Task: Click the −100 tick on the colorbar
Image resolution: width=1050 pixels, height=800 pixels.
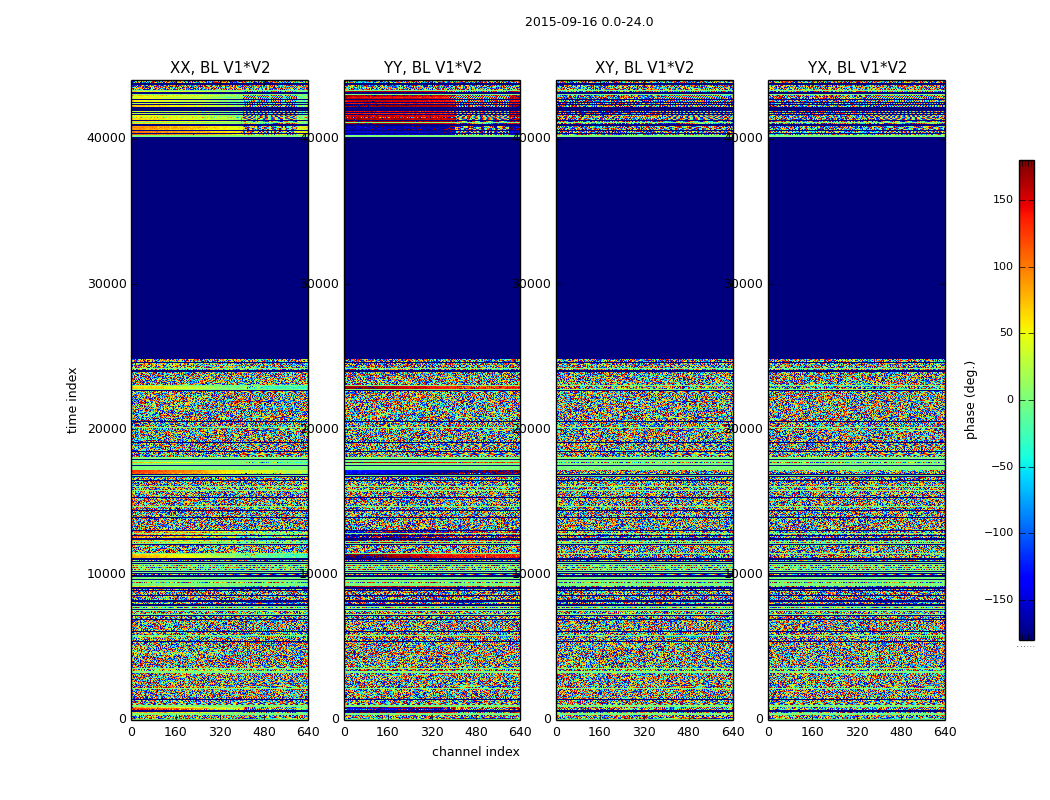Action: click(999, 533)
